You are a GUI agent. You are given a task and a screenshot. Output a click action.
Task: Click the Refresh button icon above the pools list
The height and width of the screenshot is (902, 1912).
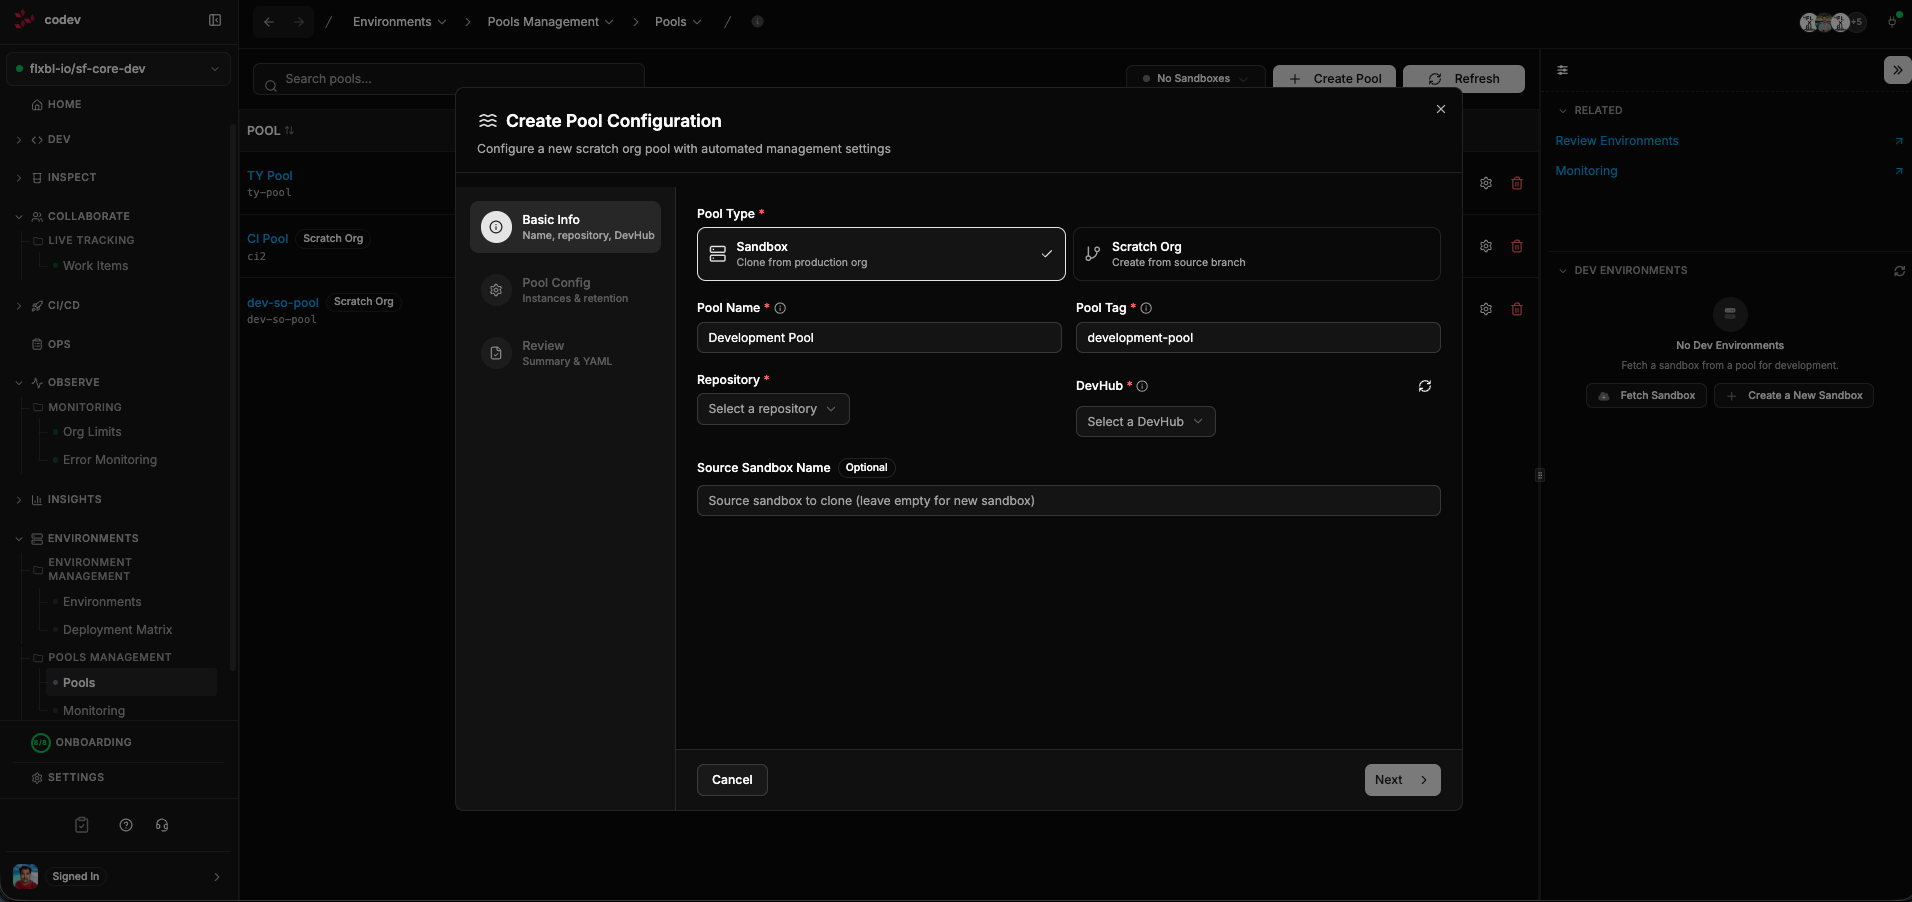pyautogui.click(x=1435, y=79)
